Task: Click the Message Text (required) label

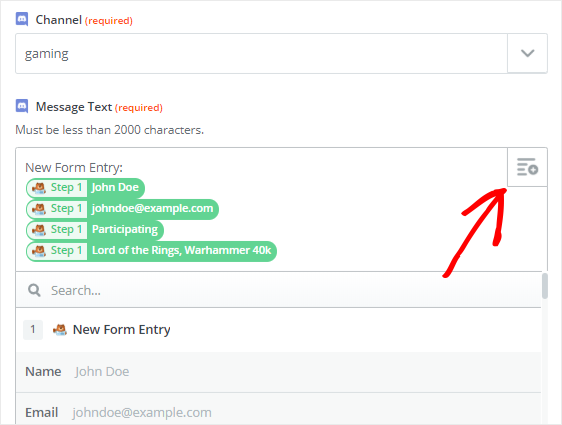Action: pyautogui.click(x=99, y=107)
